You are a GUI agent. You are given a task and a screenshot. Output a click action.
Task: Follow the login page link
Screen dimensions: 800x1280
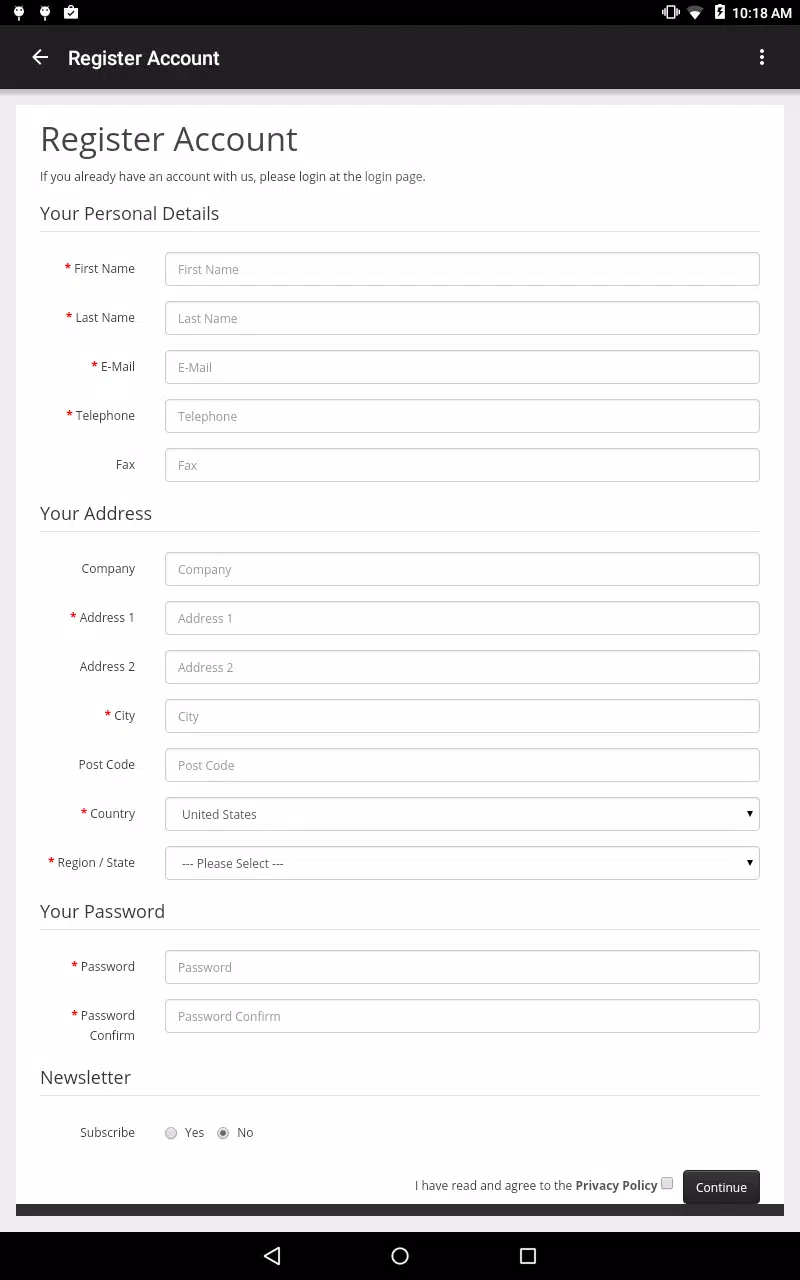pos(393,177)
